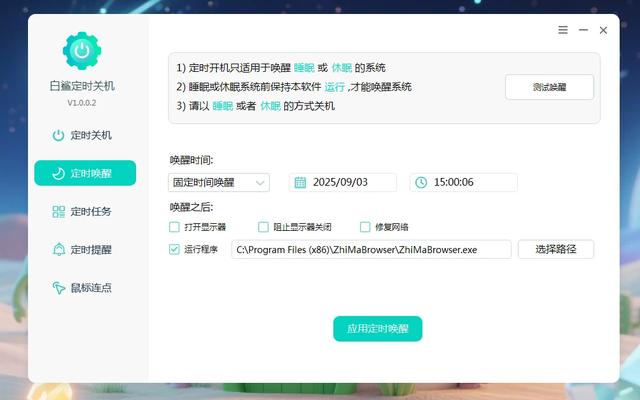
Task: Open the hamburger menu icon
Action: pyautogui.click(x=563, y=30)
